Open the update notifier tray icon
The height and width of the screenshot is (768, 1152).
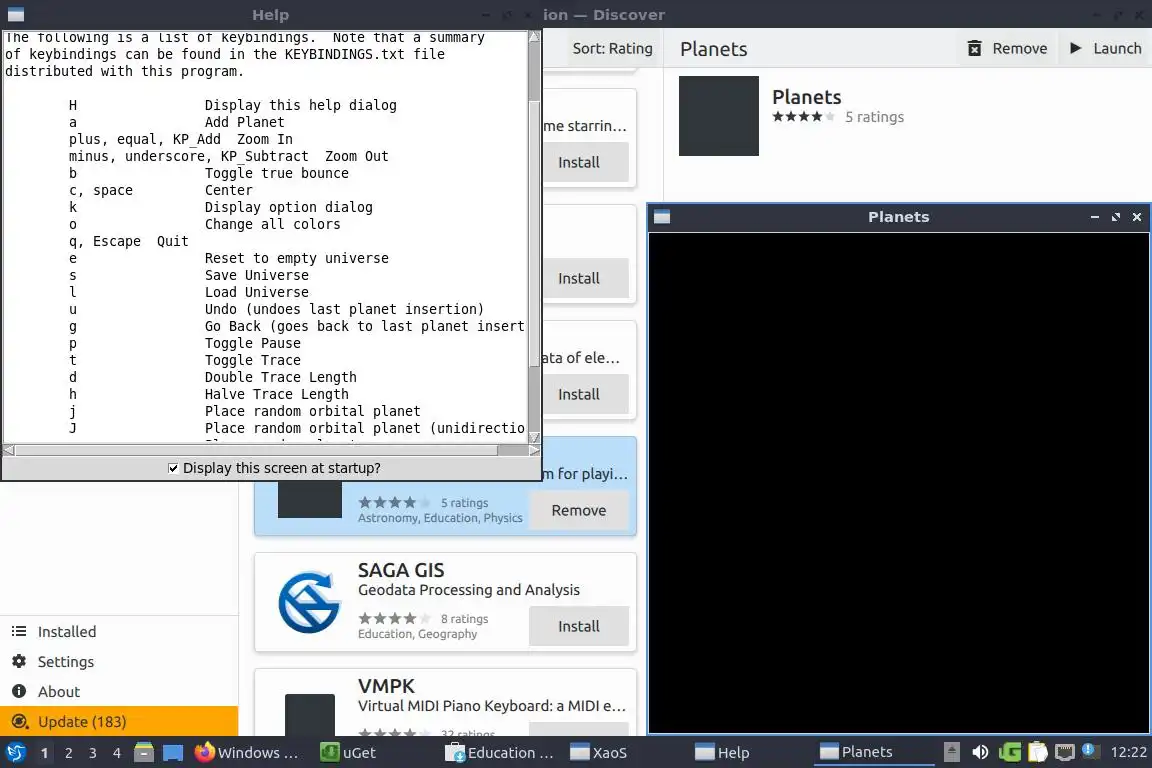pyautogui.click(x=1090, y=751)
